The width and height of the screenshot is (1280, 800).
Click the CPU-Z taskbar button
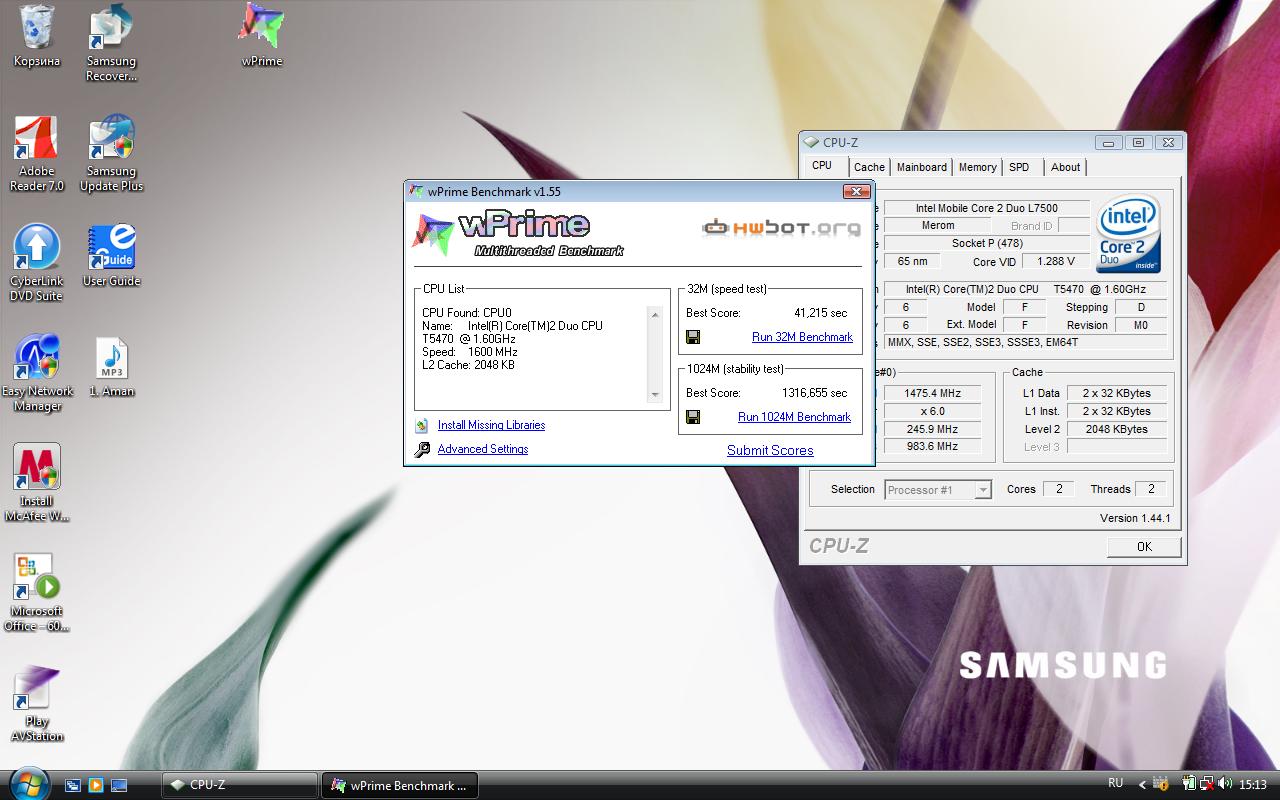[x=240, y=785]
